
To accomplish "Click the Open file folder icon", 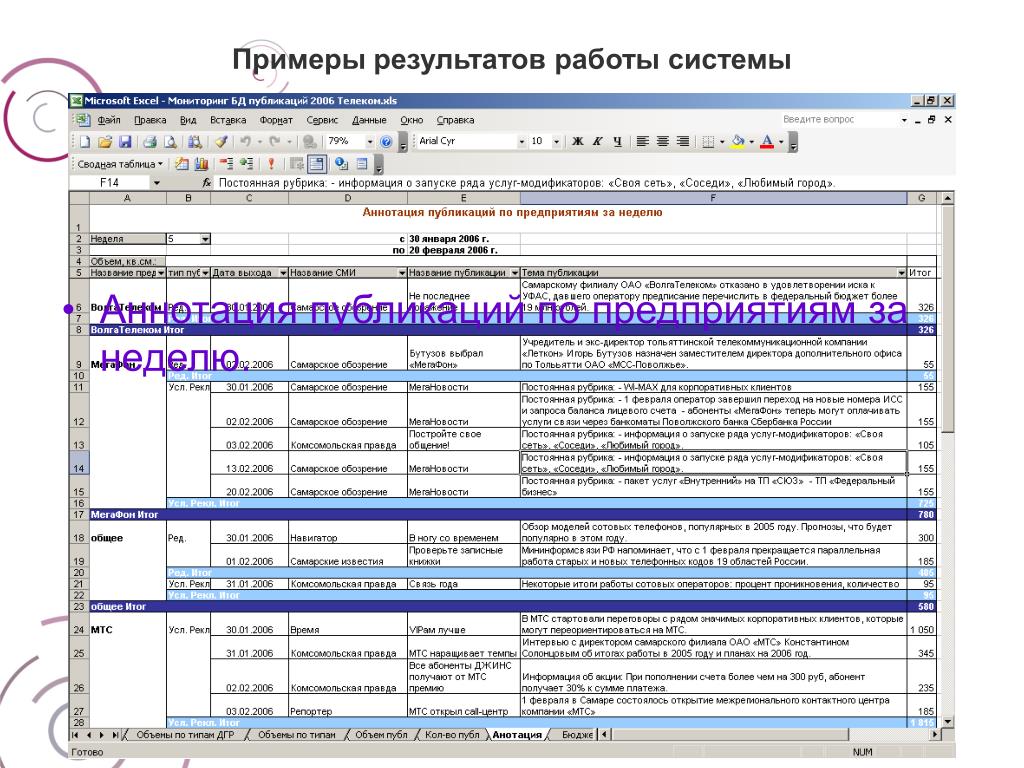I will (104, 141).
